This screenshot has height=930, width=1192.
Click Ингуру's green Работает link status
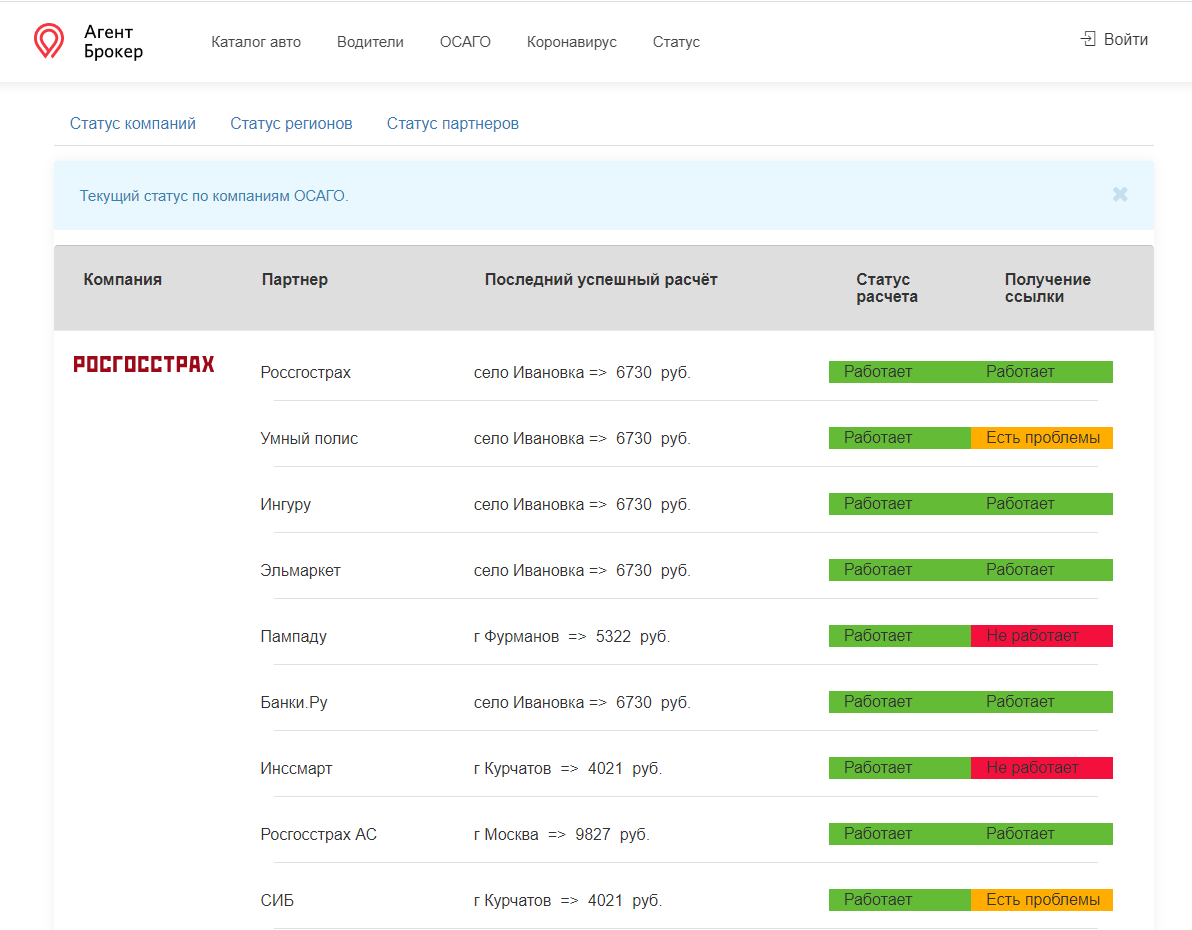tap(1041, 504)
